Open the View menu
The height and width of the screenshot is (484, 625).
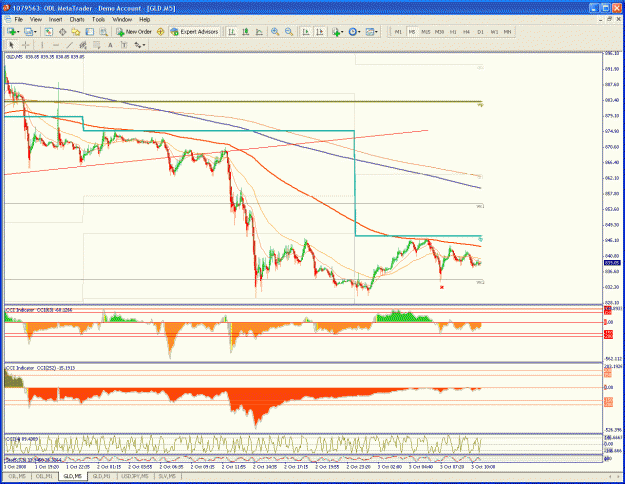35,19
